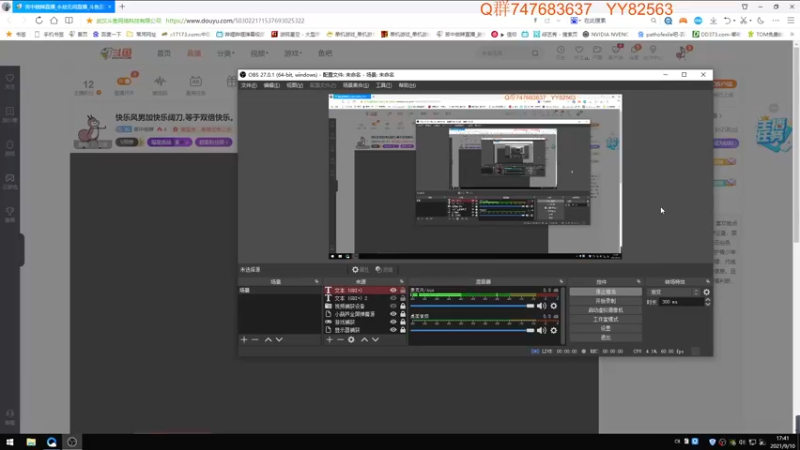Mute the second audio mixer channel
800x450 pixels.
[x=541, y=331]
